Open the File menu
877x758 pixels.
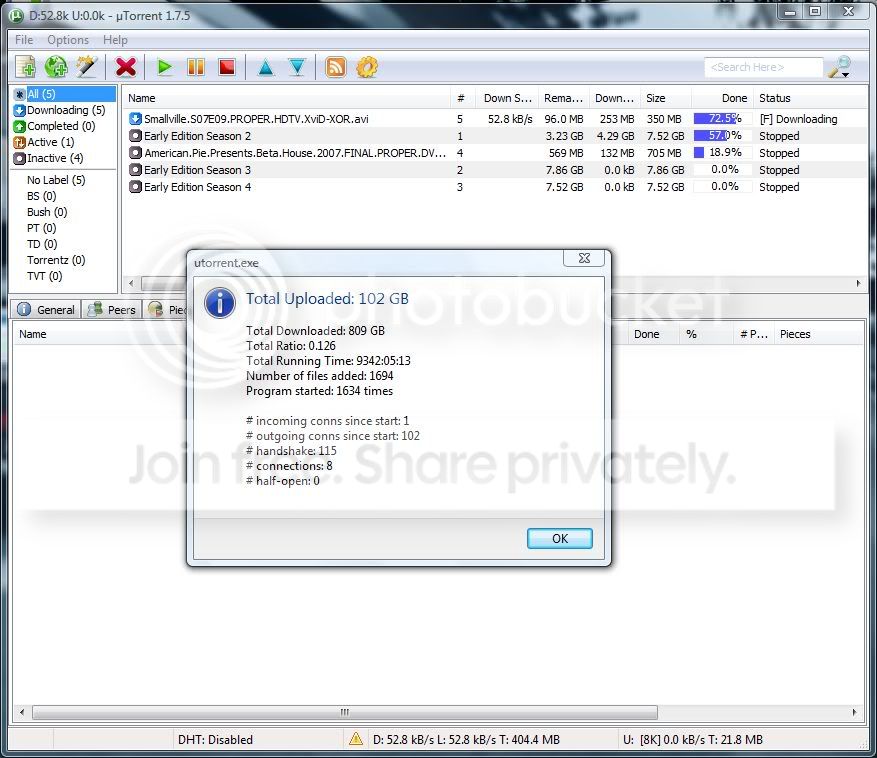click(24, 40)
